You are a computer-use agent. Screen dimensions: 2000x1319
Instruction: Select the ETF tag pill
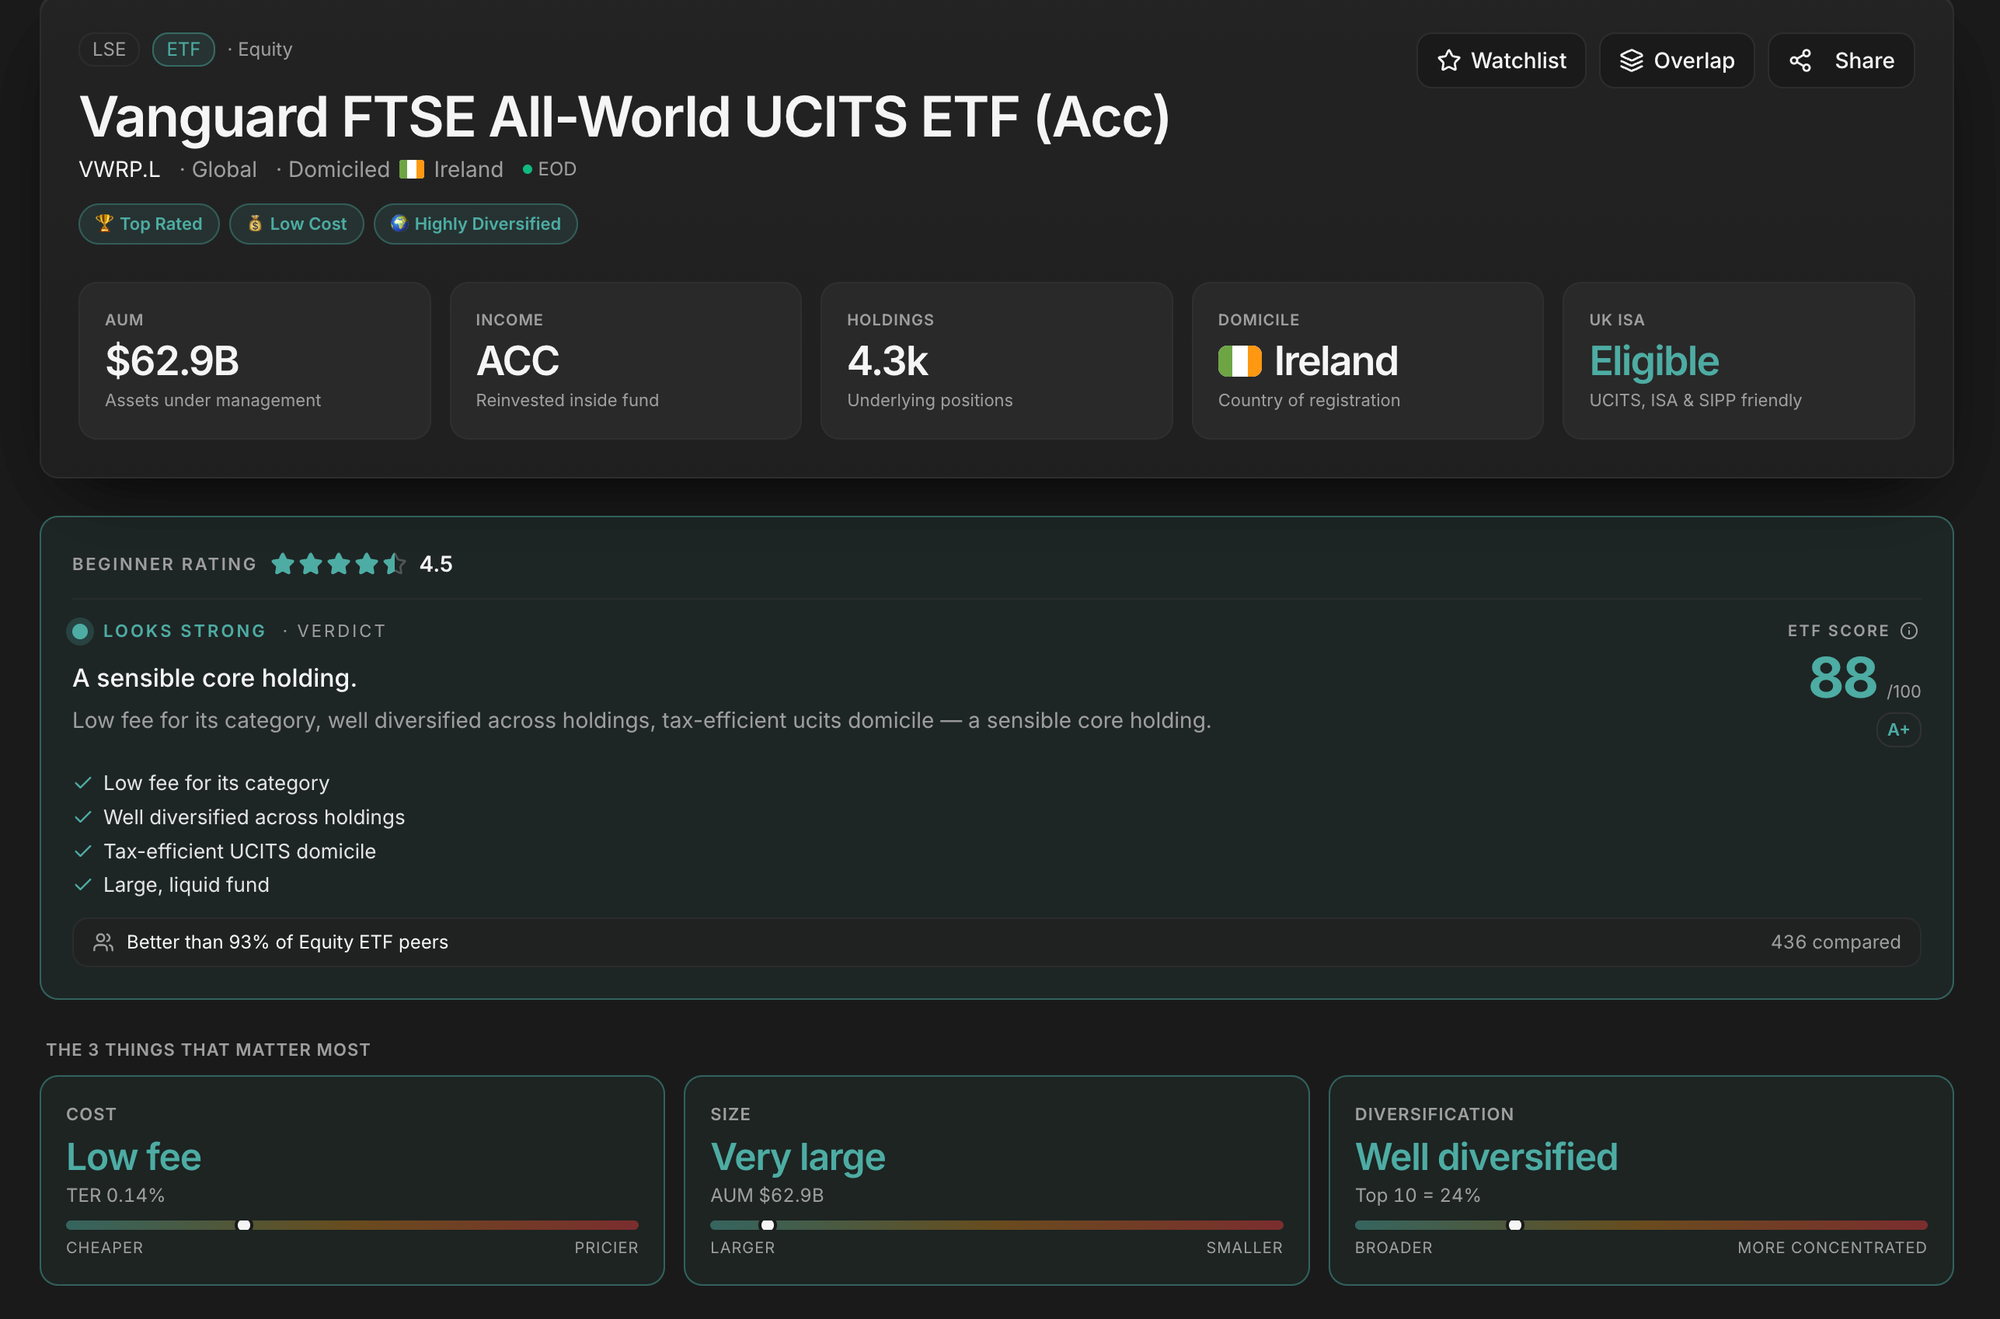pos(183,49)
